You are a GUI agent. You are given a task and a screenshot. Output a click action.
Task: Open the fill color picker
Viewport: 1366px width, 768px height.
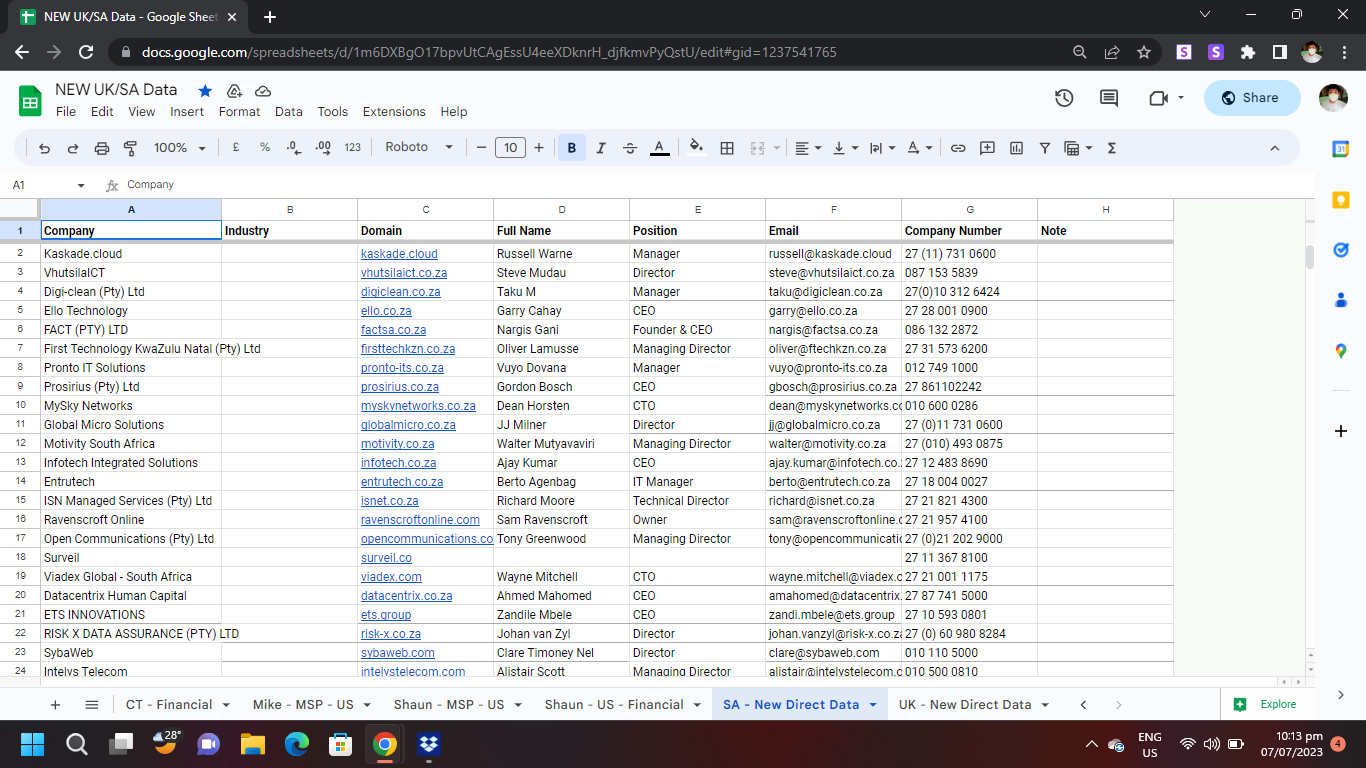(x=696, y=148)
